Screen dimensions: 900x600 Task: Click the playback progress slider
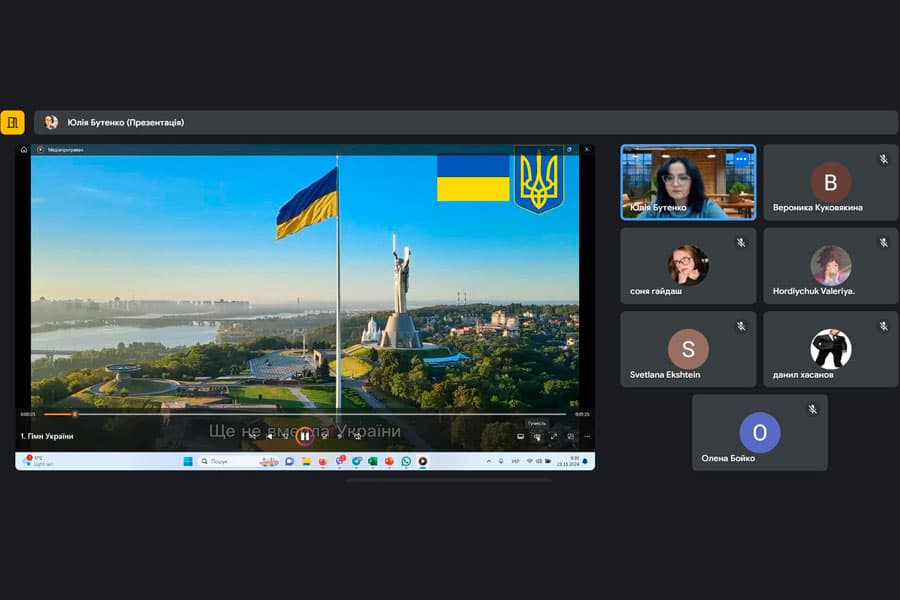[x=305, y=414]
